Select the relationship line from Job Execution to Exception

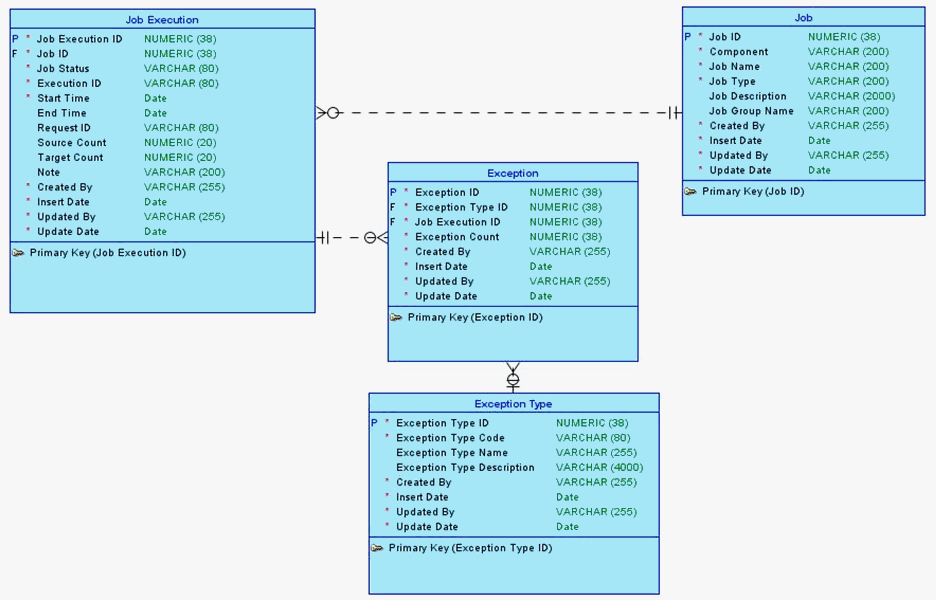coord(352,238)
